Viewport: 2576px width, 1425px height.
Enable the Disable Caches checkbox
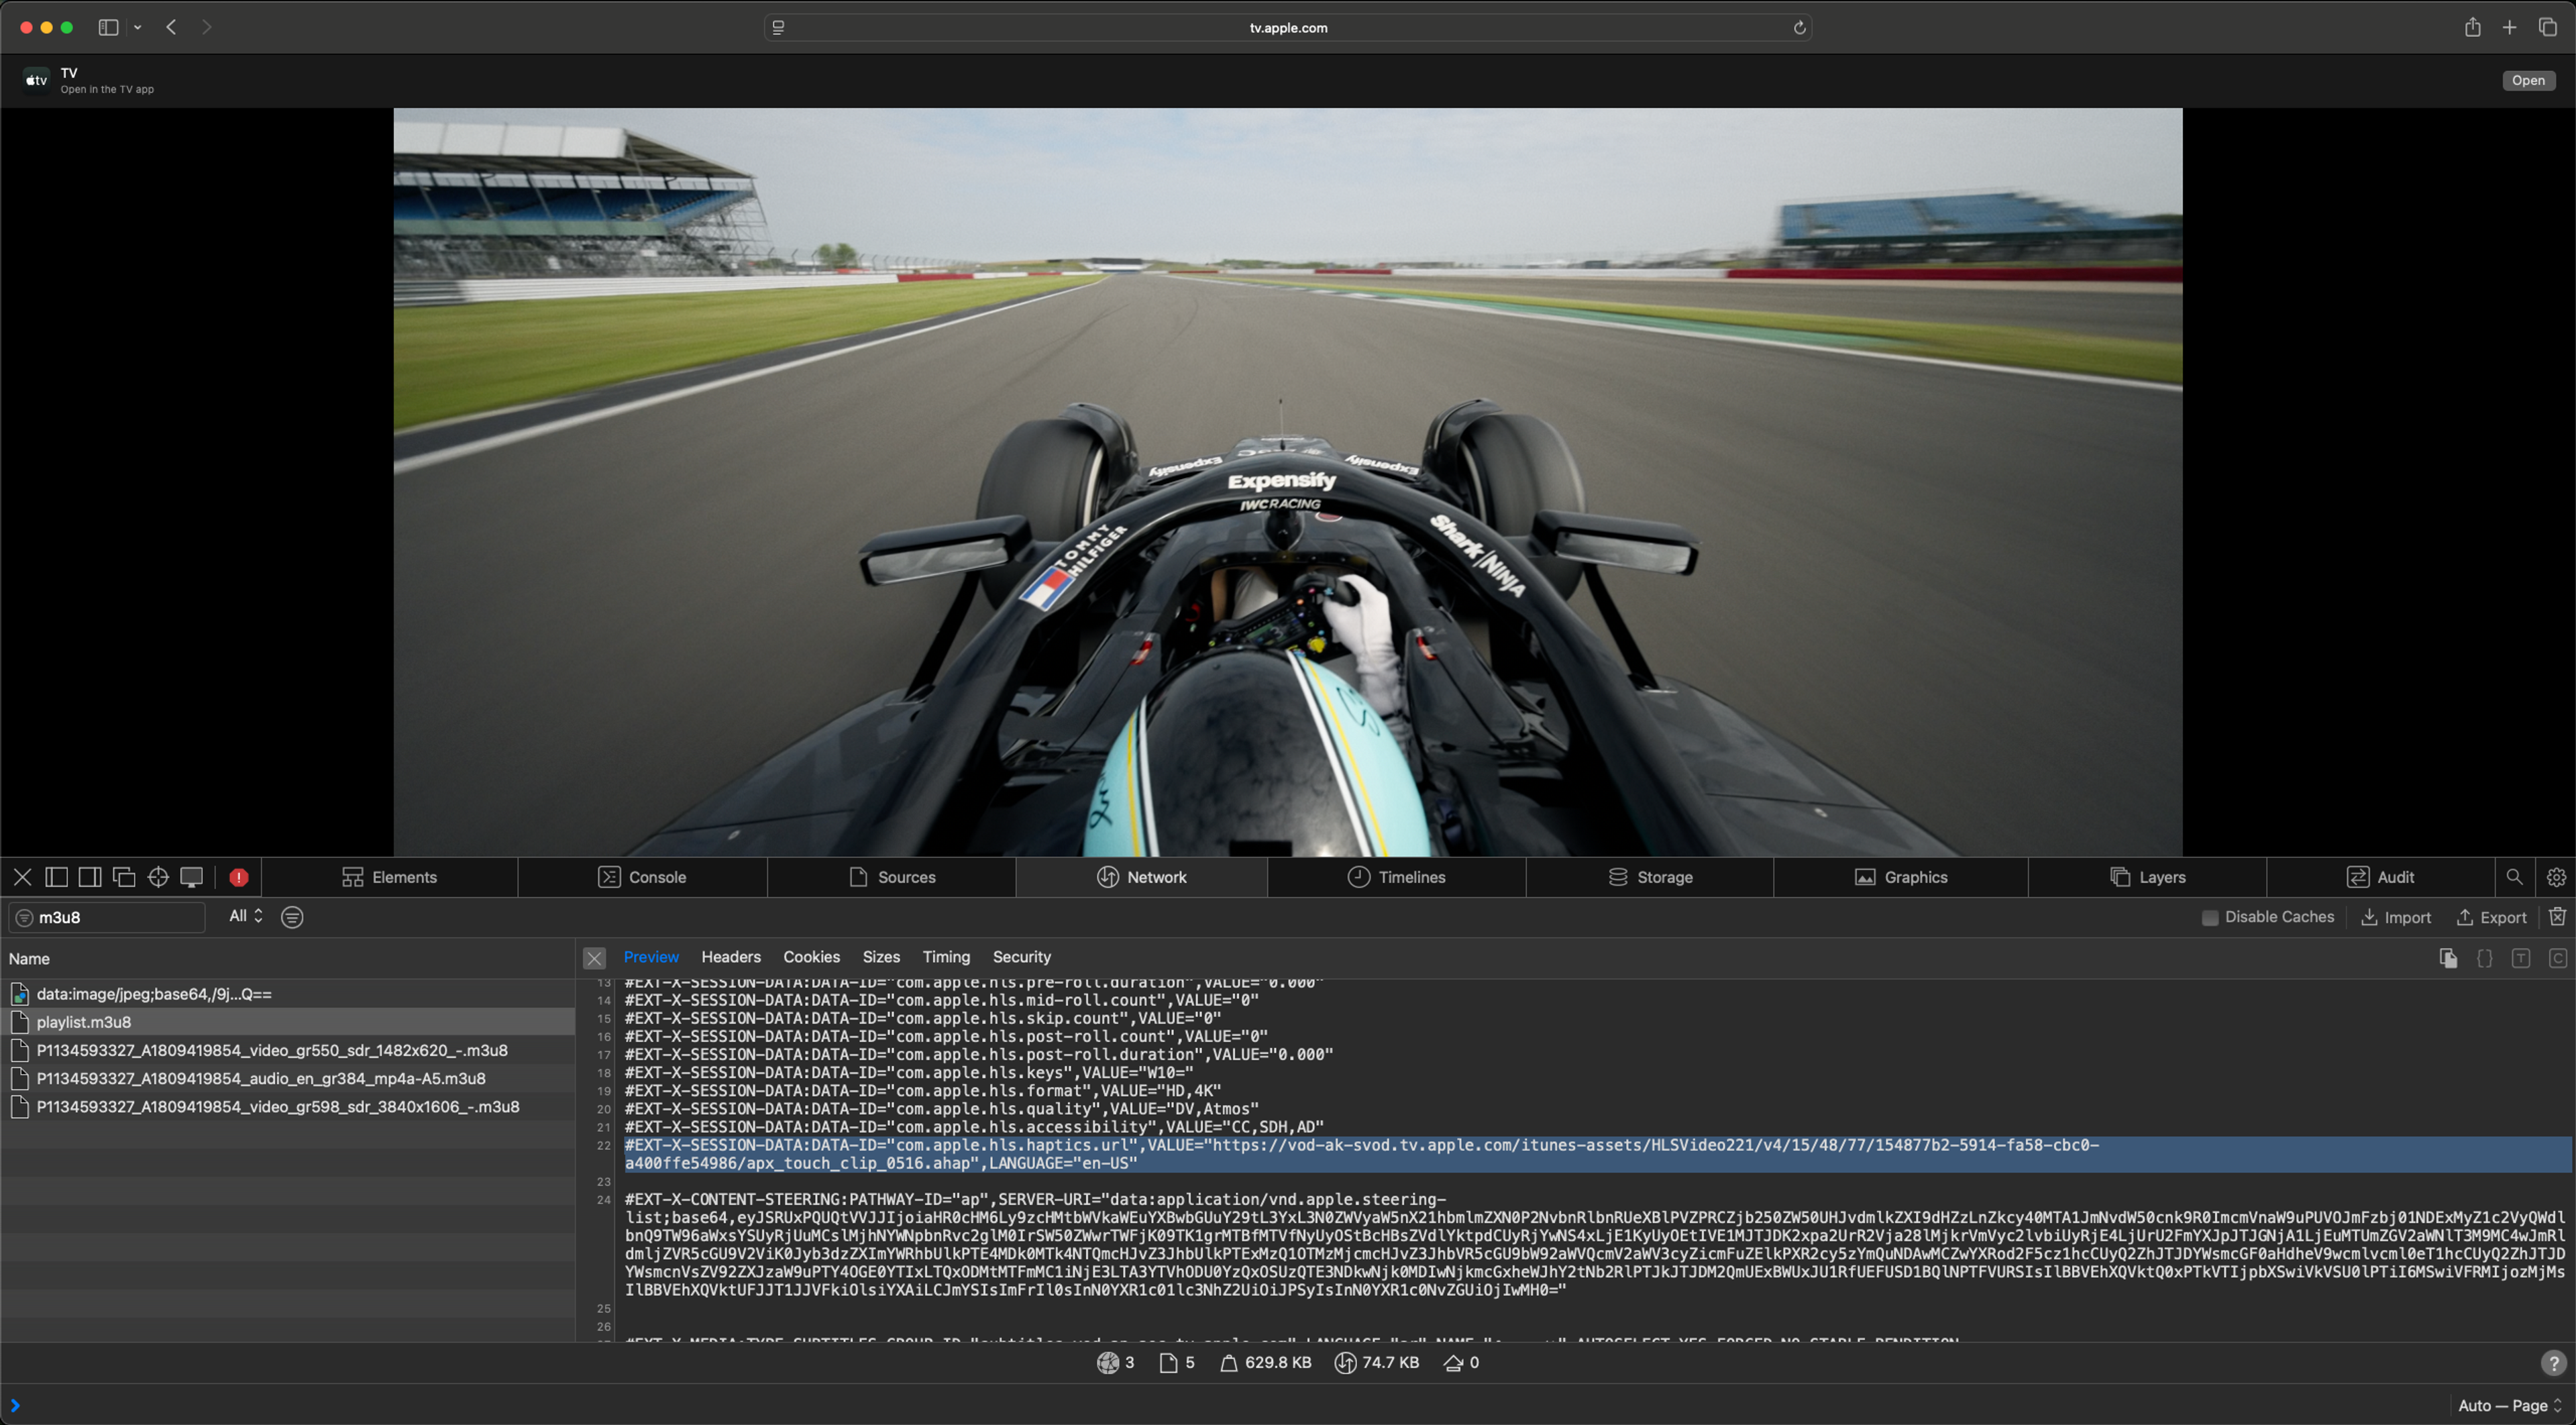pos(2210,917)
